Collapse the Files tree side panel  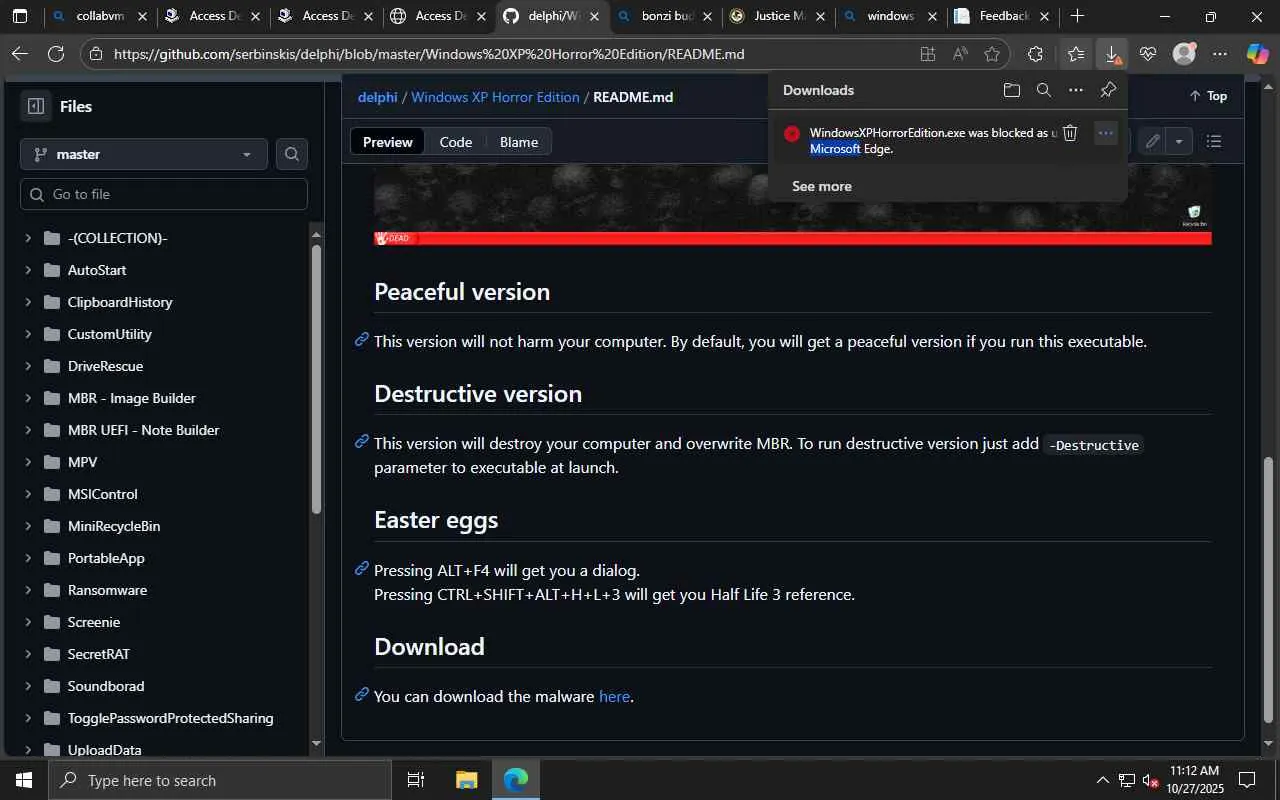[x=35, y=106]
